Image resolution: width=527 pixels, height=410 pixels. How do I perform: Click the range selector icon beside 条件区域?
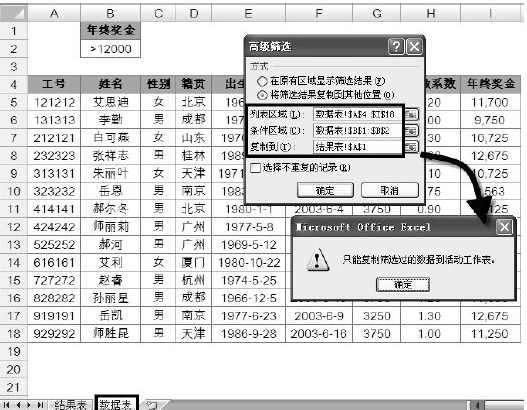coord(411,130)
